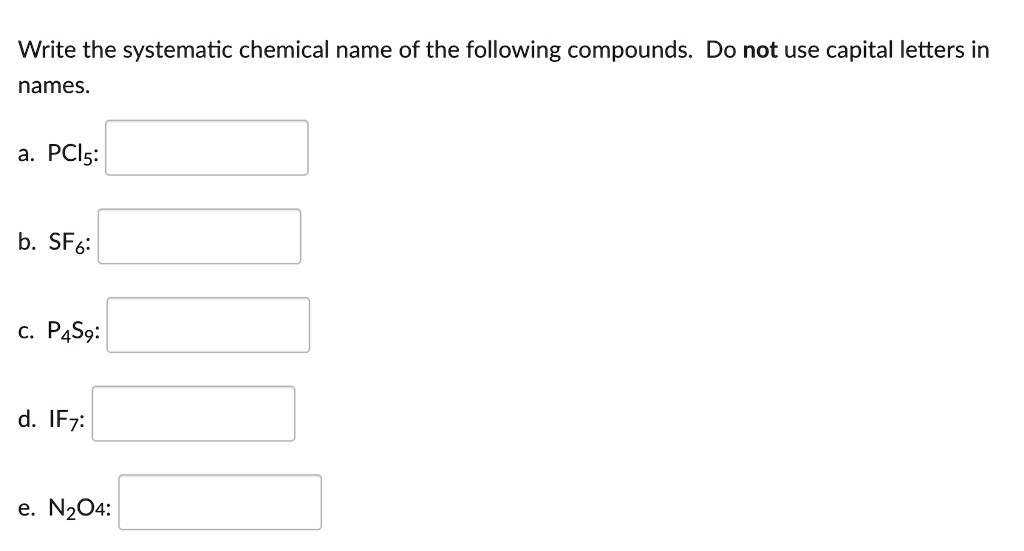Click the bold word "not" in instructions
Image resolution: width=1024 pixels, height=551 pixels.
pyautogui.click(x=760, y=50)
